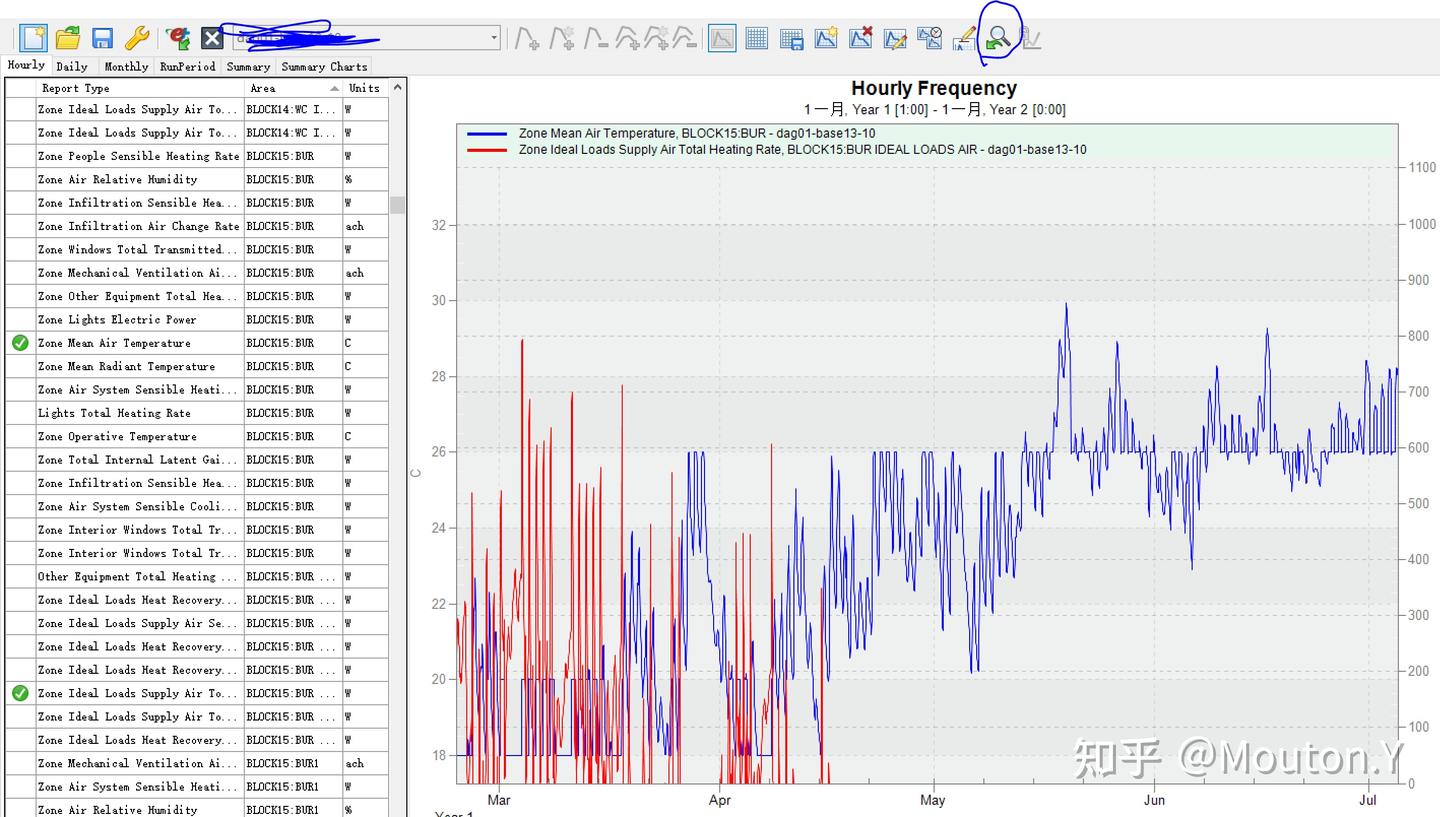Open the Summary Charts tab

point(324,66)
